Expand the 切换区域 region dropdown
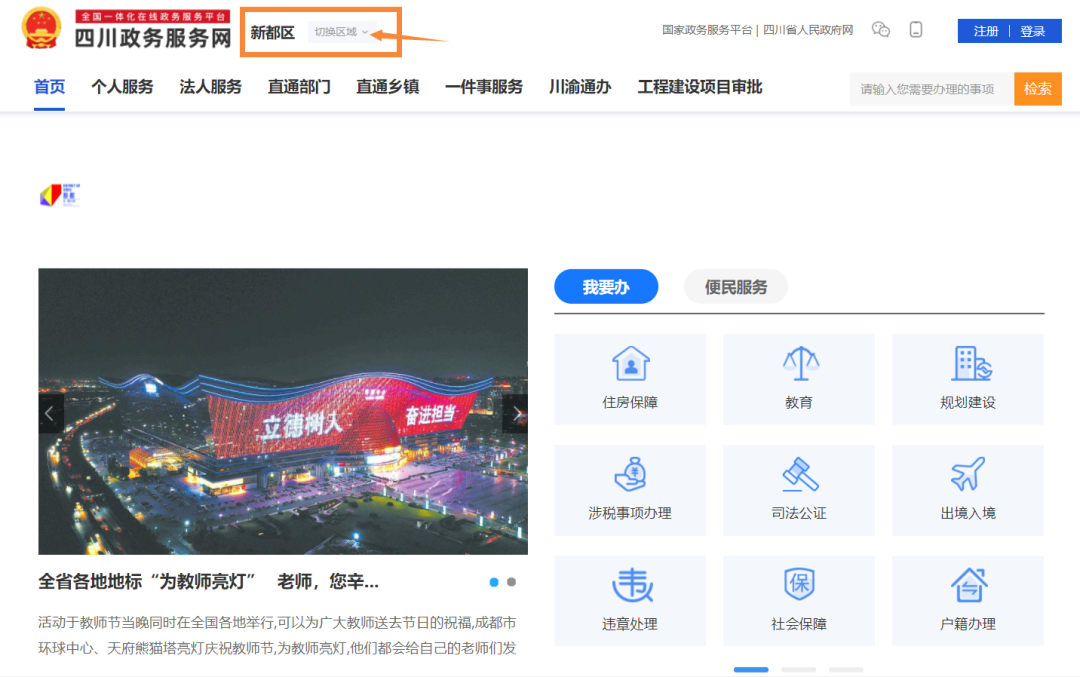Image resolution: width=1080 pixels, height=677 pixels. click(342, 32)
